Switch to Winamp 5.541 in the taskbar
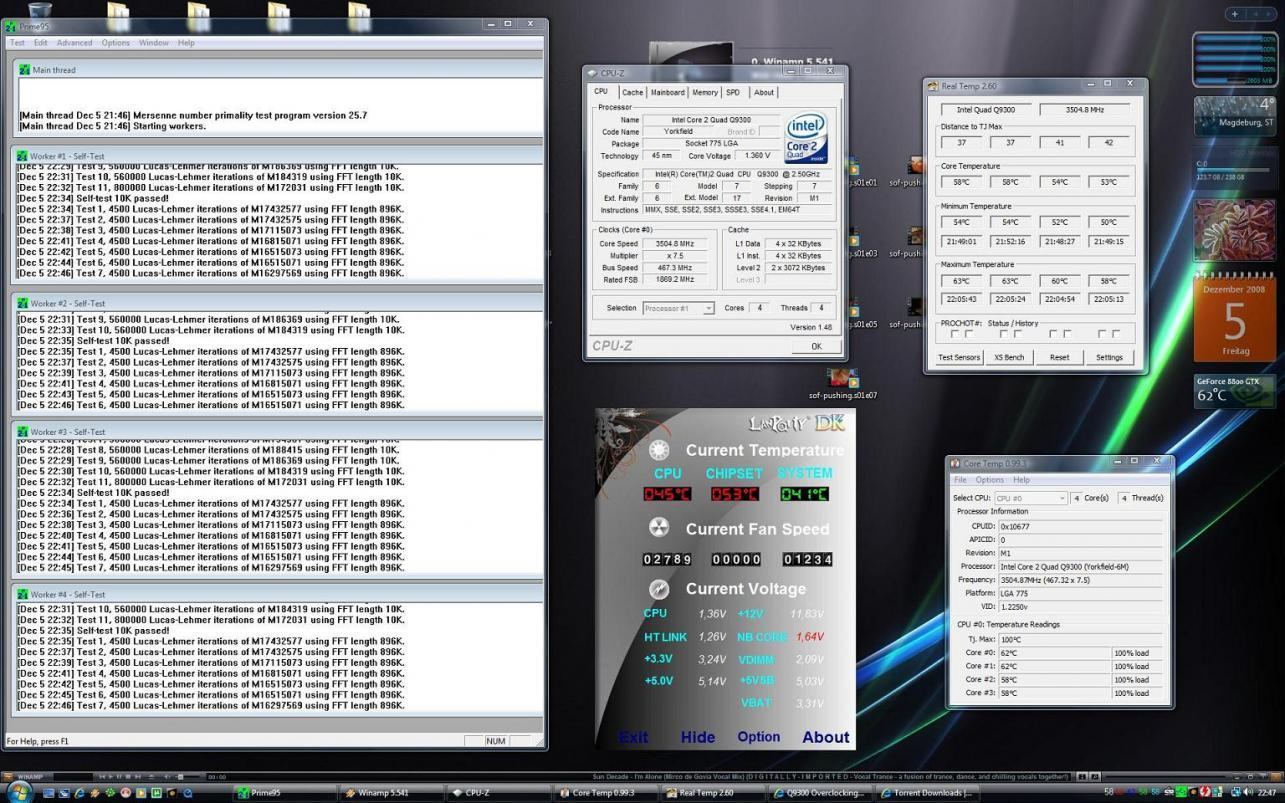The image size is (1285, 803). point(391,793)
